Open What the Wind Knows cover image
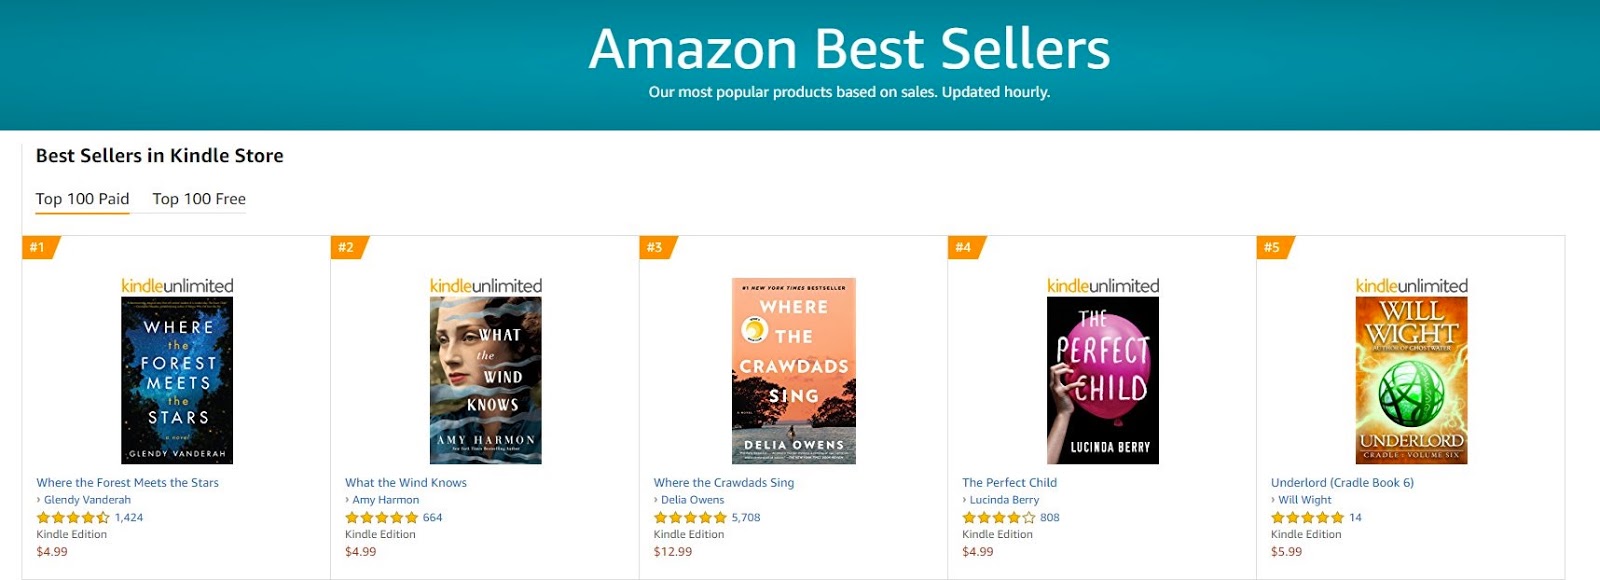 (485, 380)
